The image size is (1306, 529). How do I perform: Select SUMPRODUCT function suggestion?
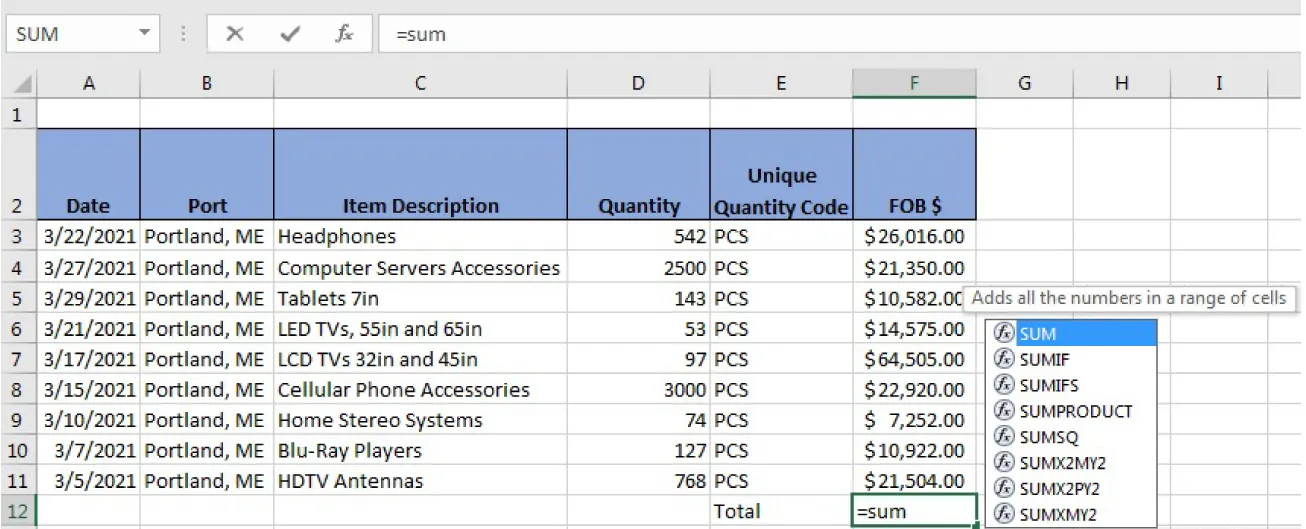(1075, 411)
